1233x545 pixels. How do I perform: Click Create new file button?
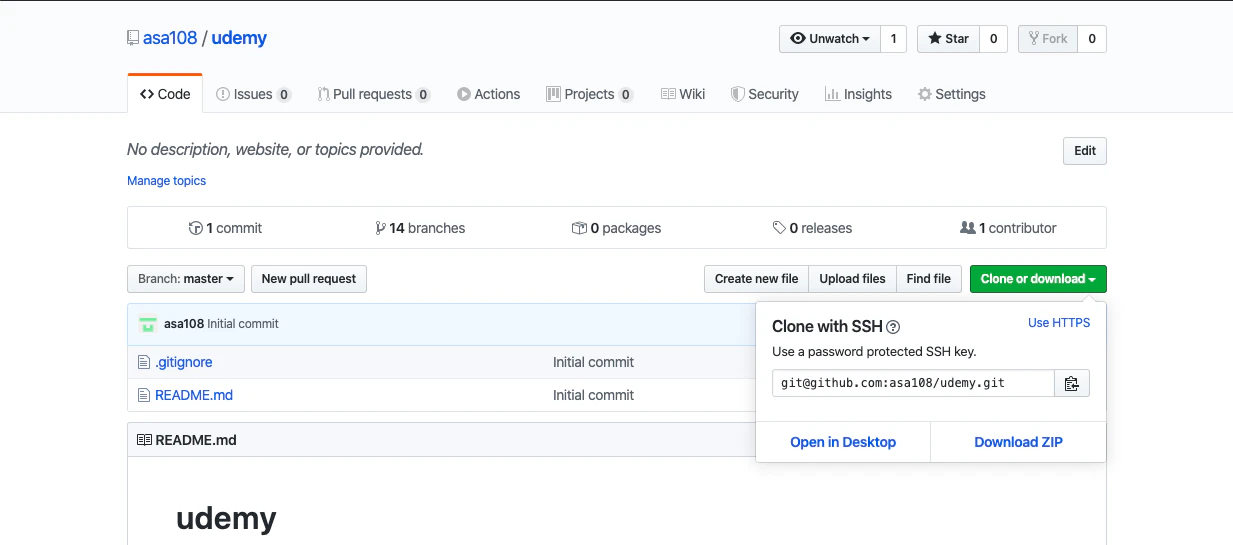756,279
